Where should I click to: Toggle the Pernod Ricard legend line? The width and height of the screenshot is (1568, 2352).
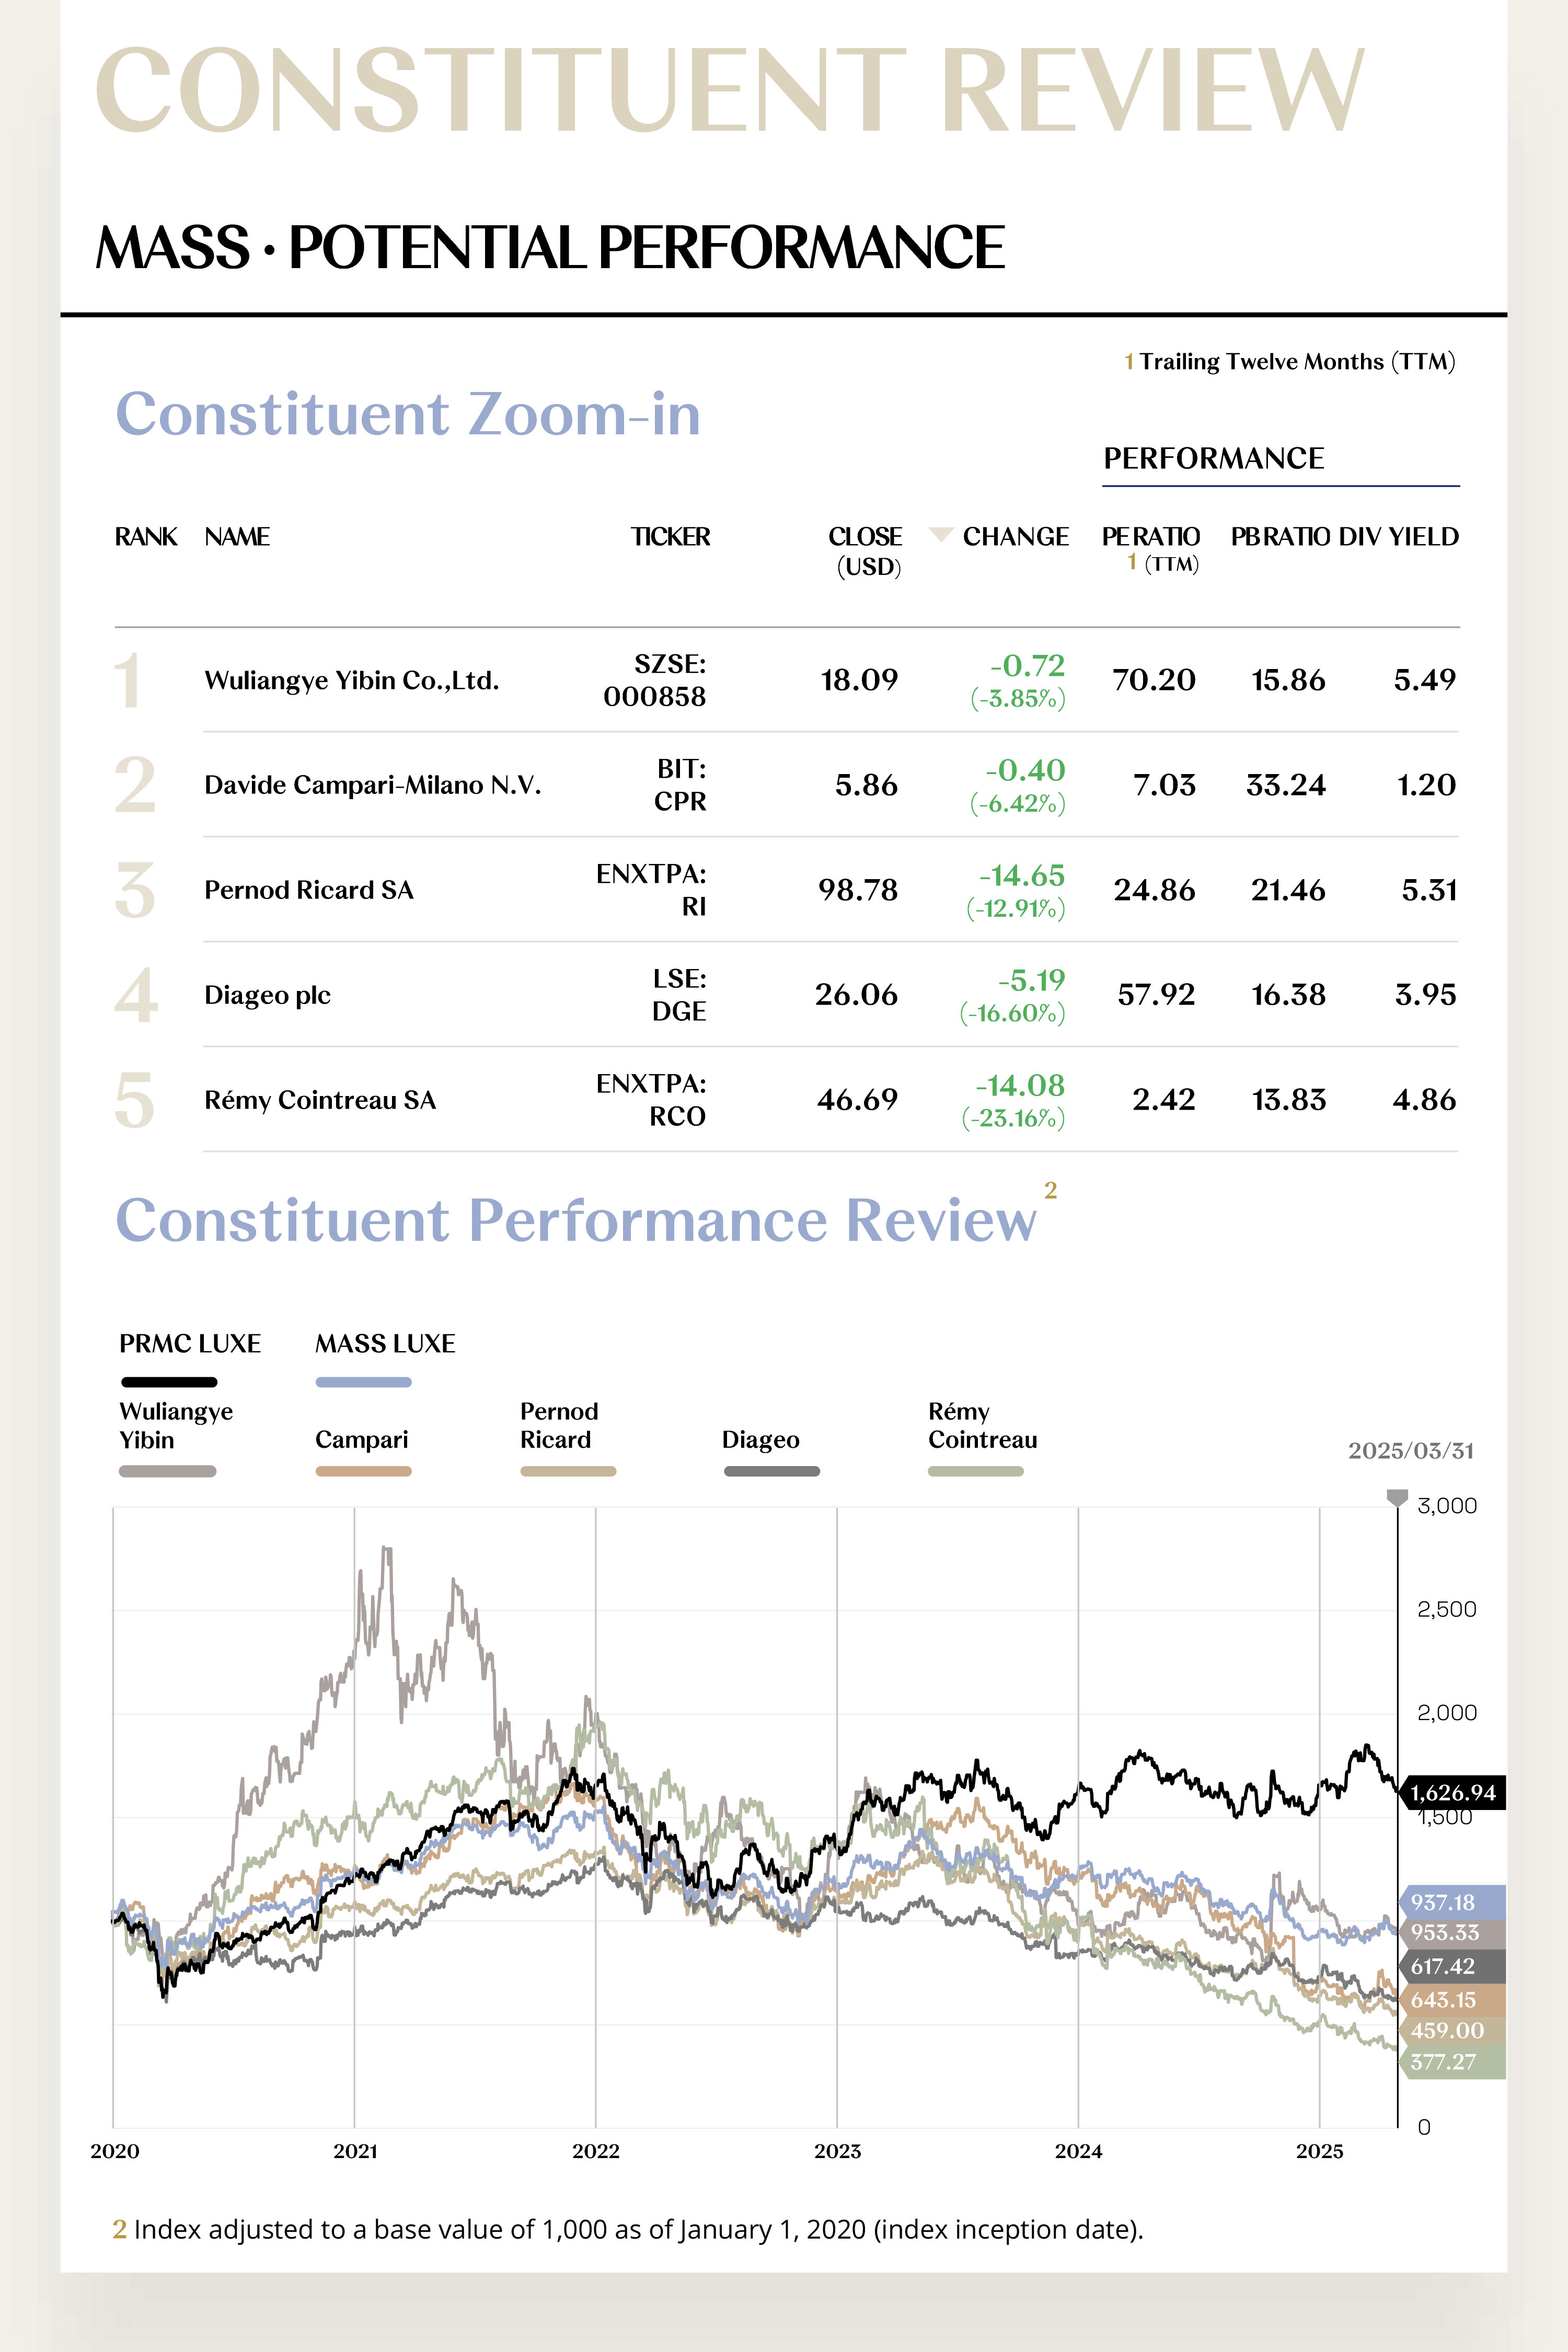[x=568, y=1471]
